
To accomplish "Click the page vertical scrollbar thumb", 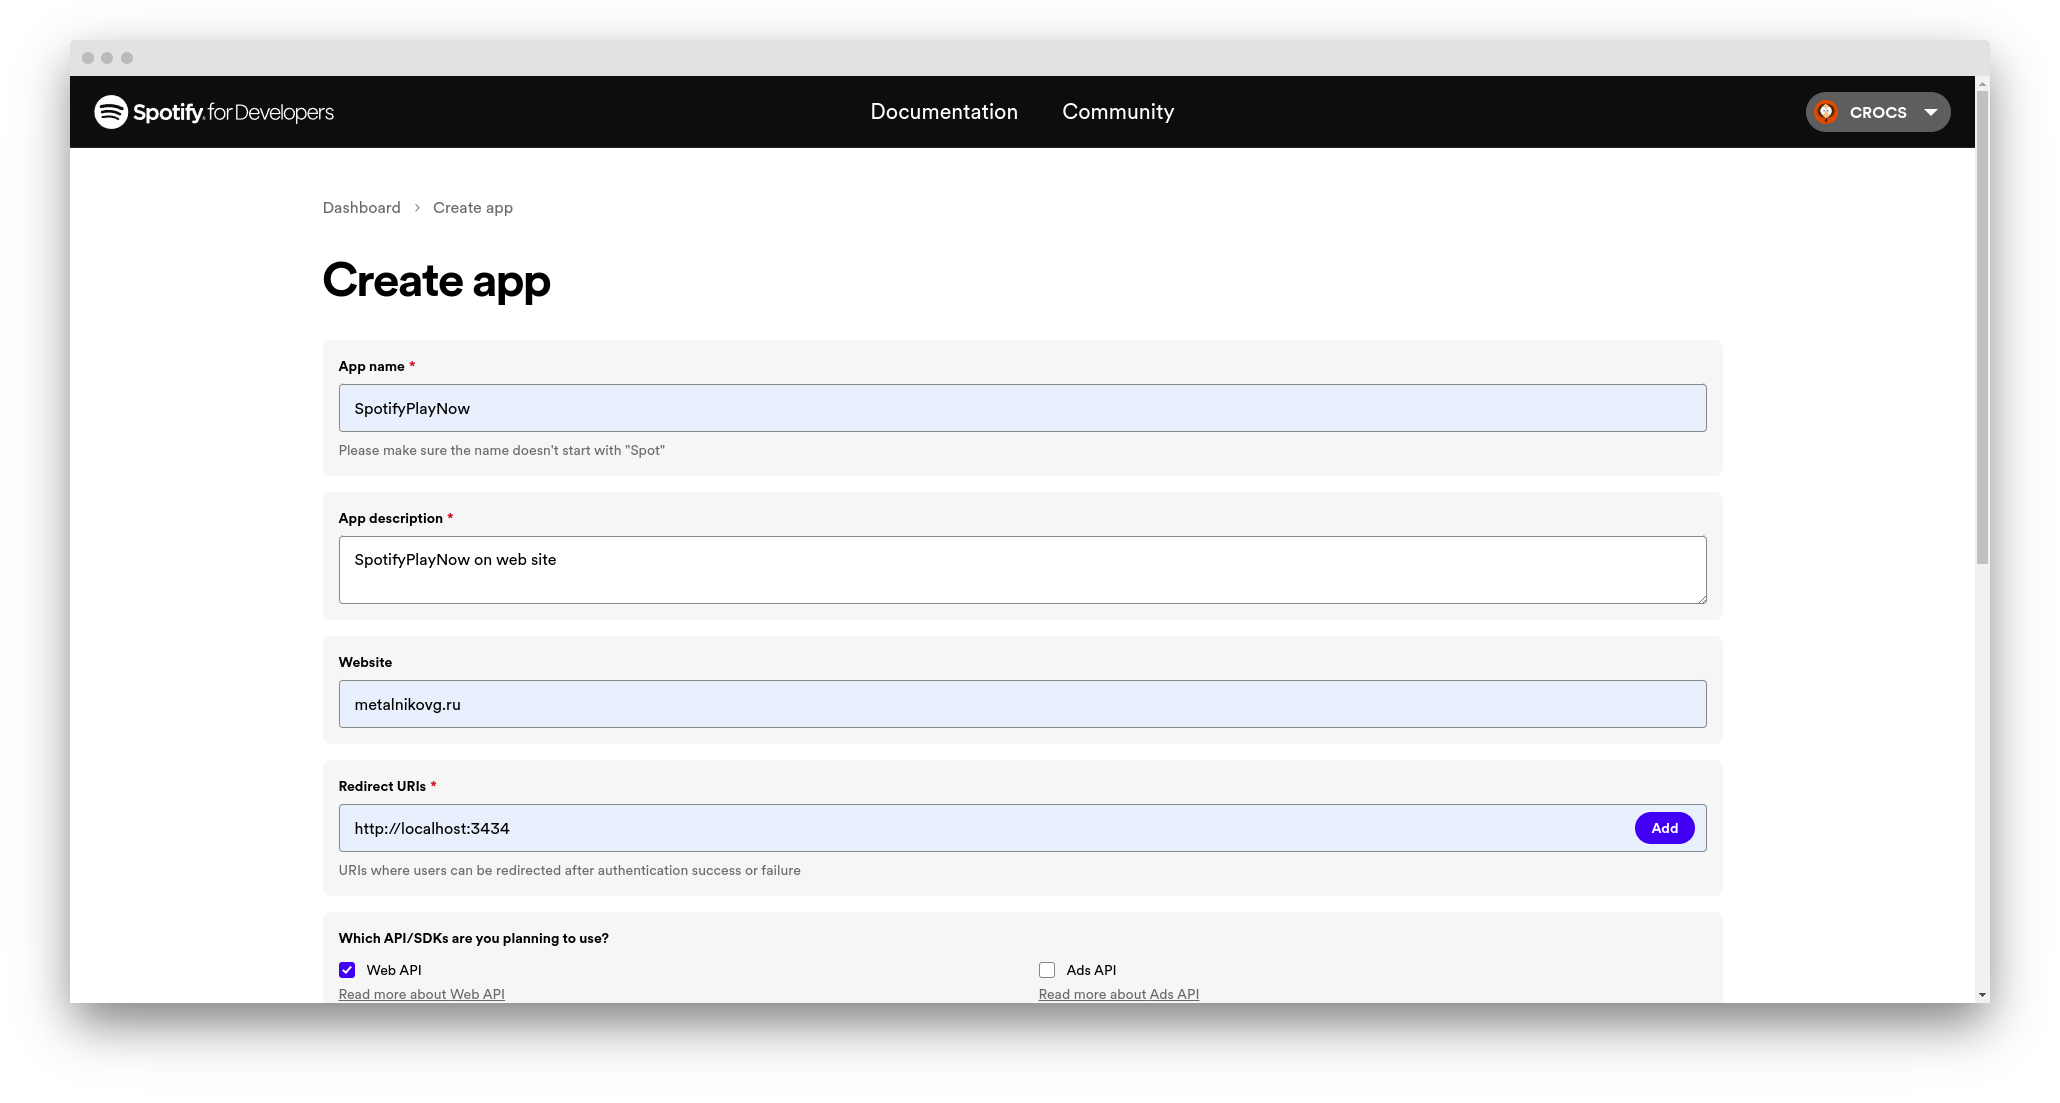I will pyautogui.click(x=1982, y=328).
